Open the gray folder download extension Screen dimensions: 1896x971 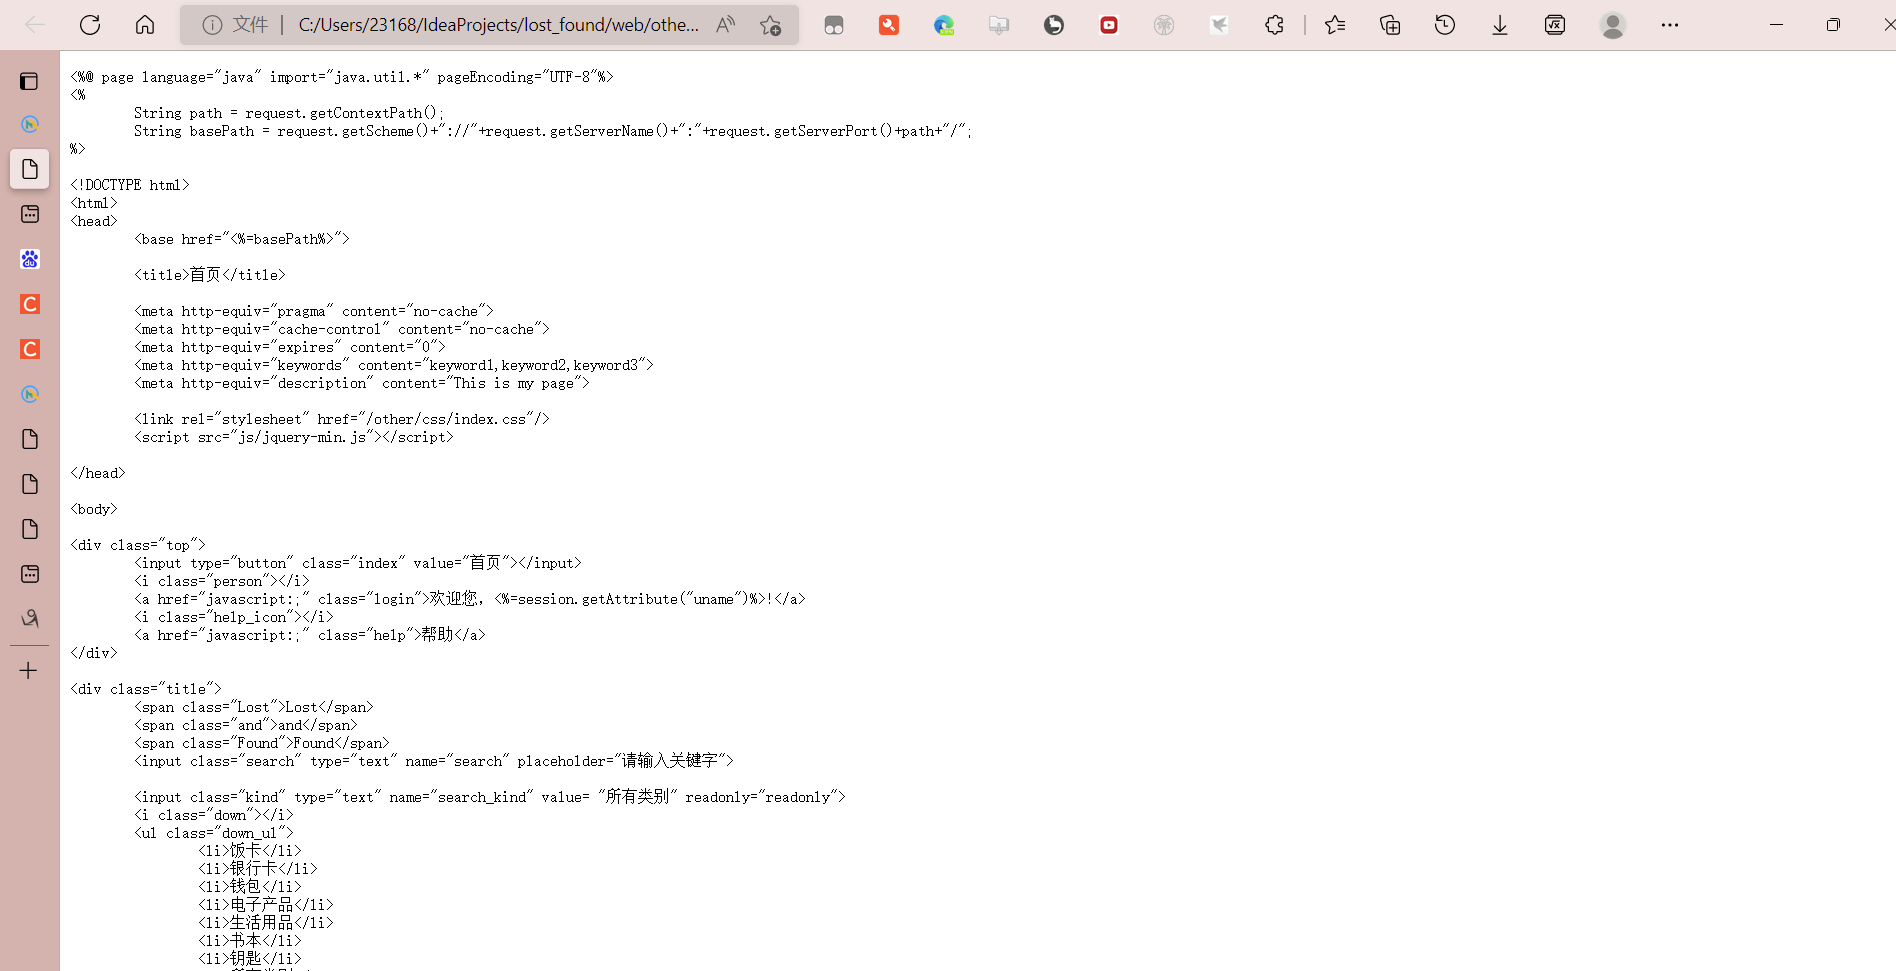coord(999,25)
